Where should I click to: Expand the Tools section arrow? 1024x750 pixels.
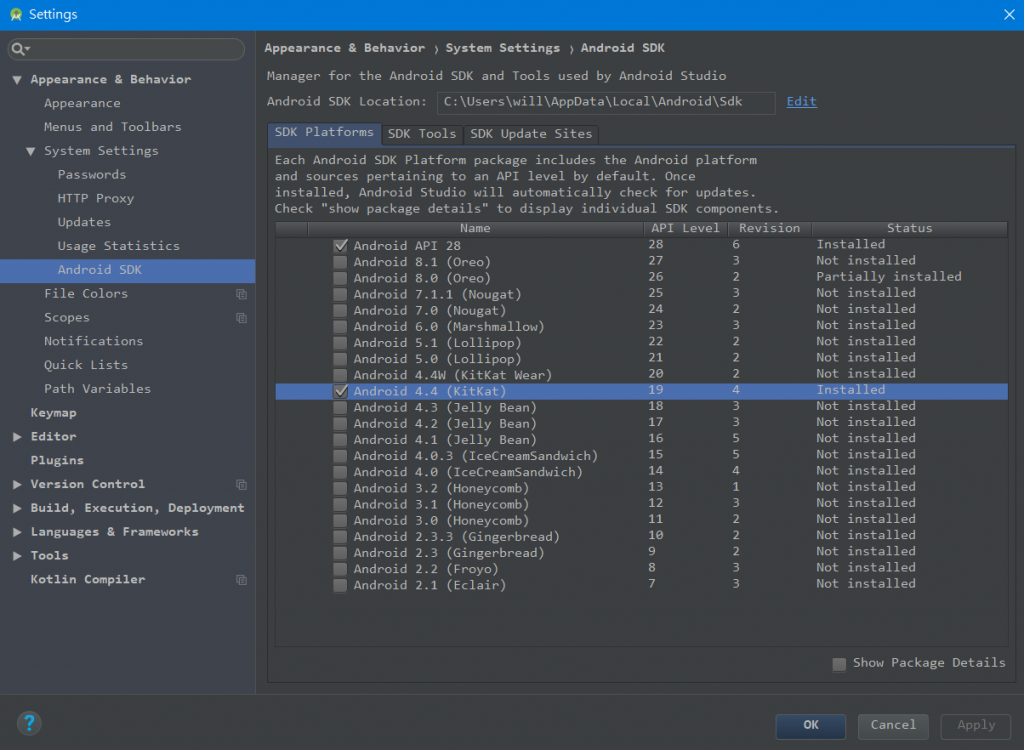pos(17,555)
